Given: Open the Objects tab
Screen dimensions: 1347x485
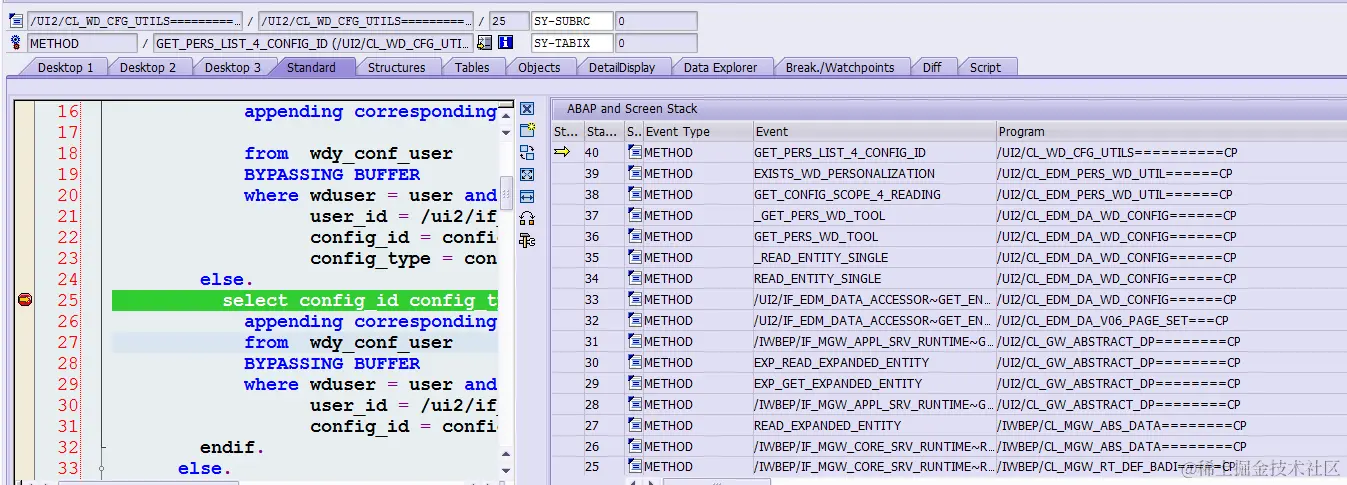Looking at the screenshot, I should click(x=539, y=67).
